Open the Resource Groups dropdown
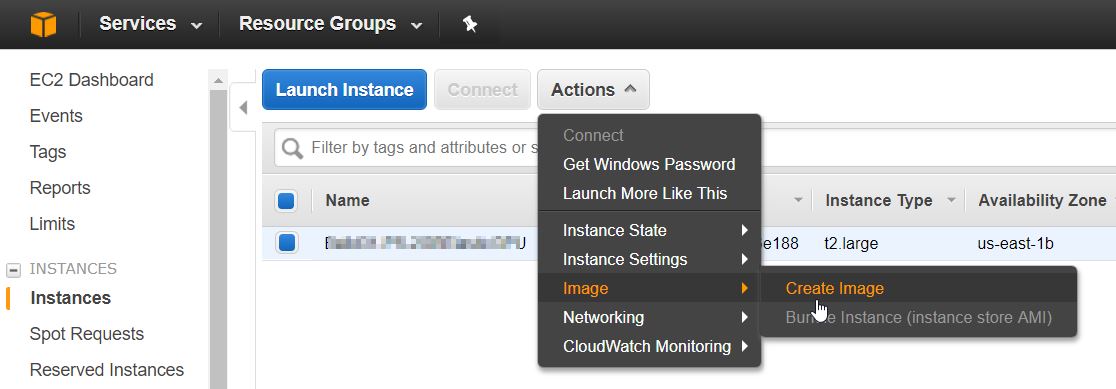This screenshot has height=389, width=1116. (x=330, y=23)
